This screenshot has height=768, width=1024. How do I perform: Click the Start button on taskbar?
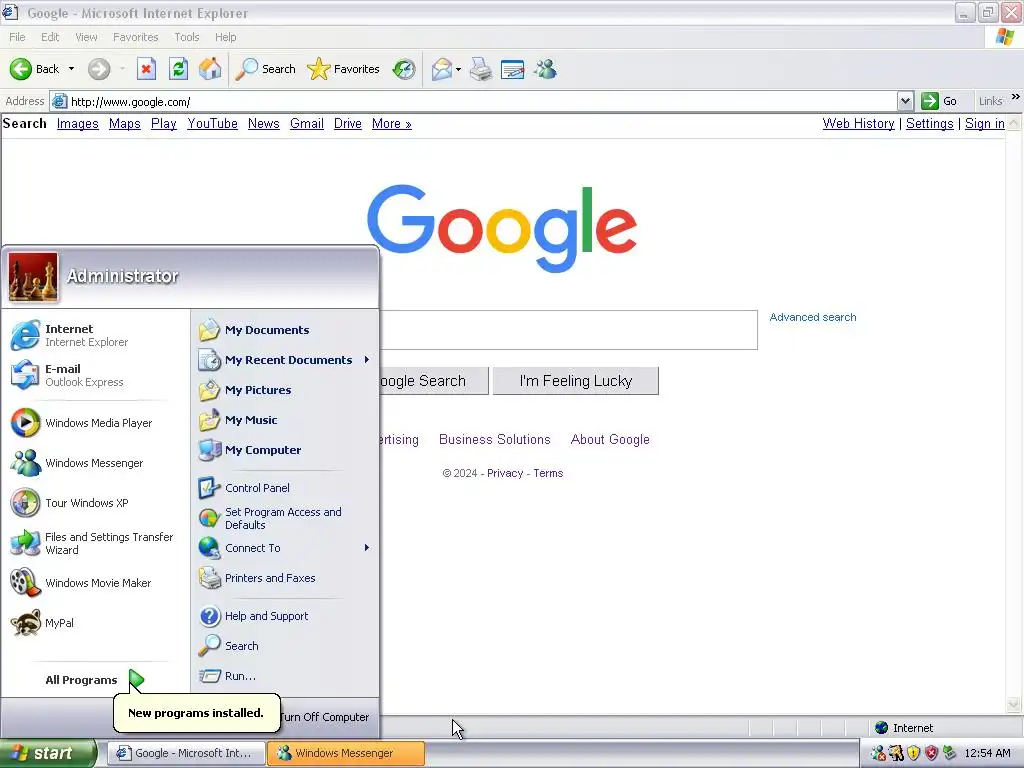pyautogui.click(x=48, y=753)
